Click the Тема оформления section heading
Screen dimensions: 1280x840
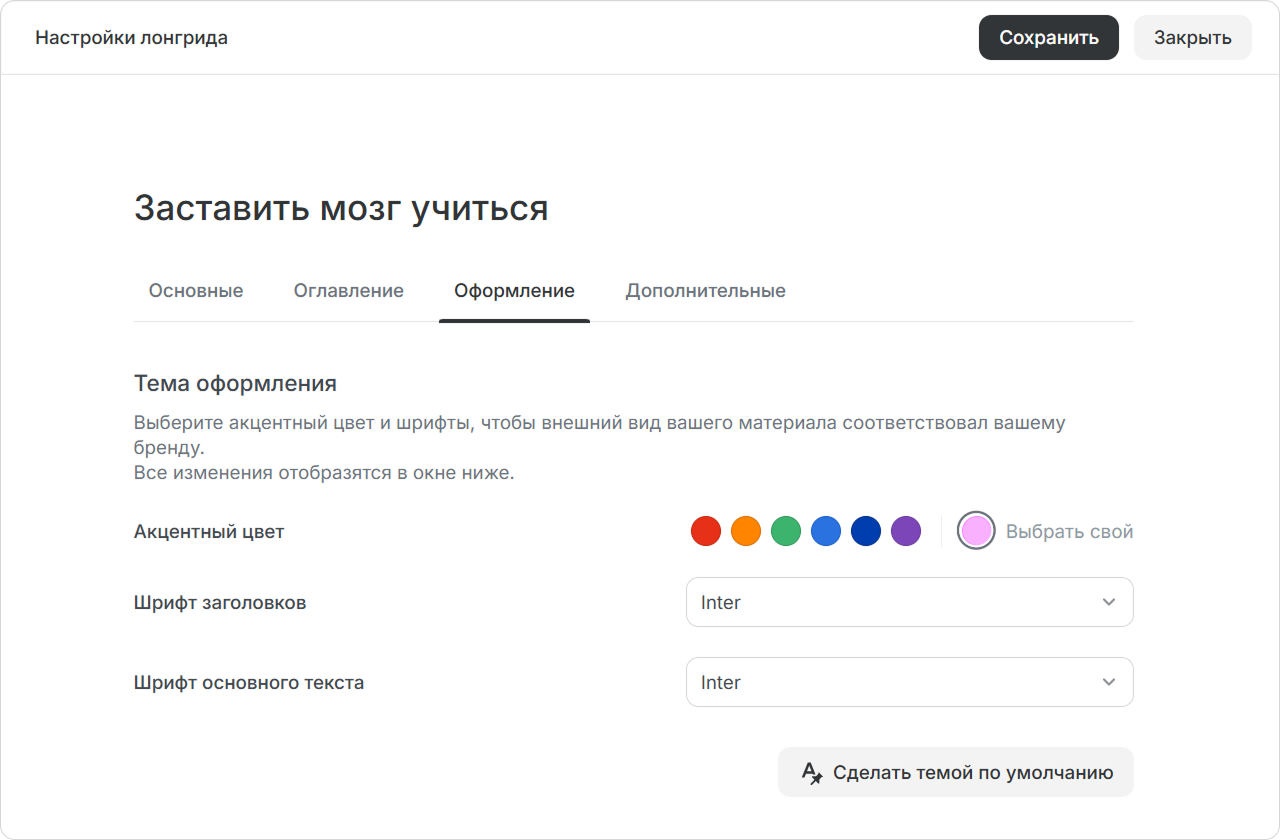click(235, 383)
